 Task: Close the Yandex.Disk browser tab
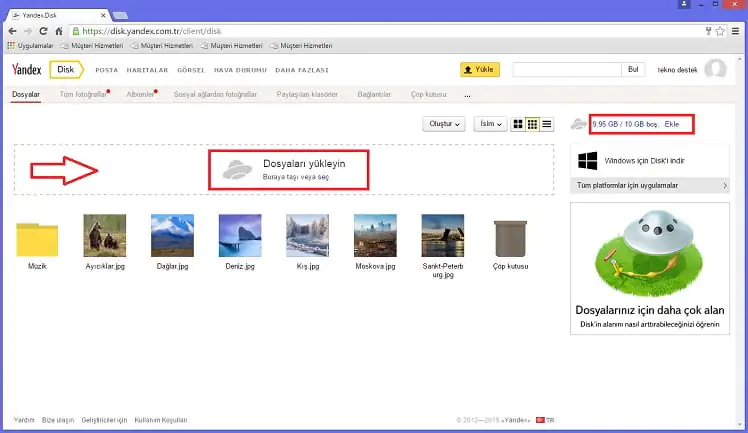click(x=103, y=15)
